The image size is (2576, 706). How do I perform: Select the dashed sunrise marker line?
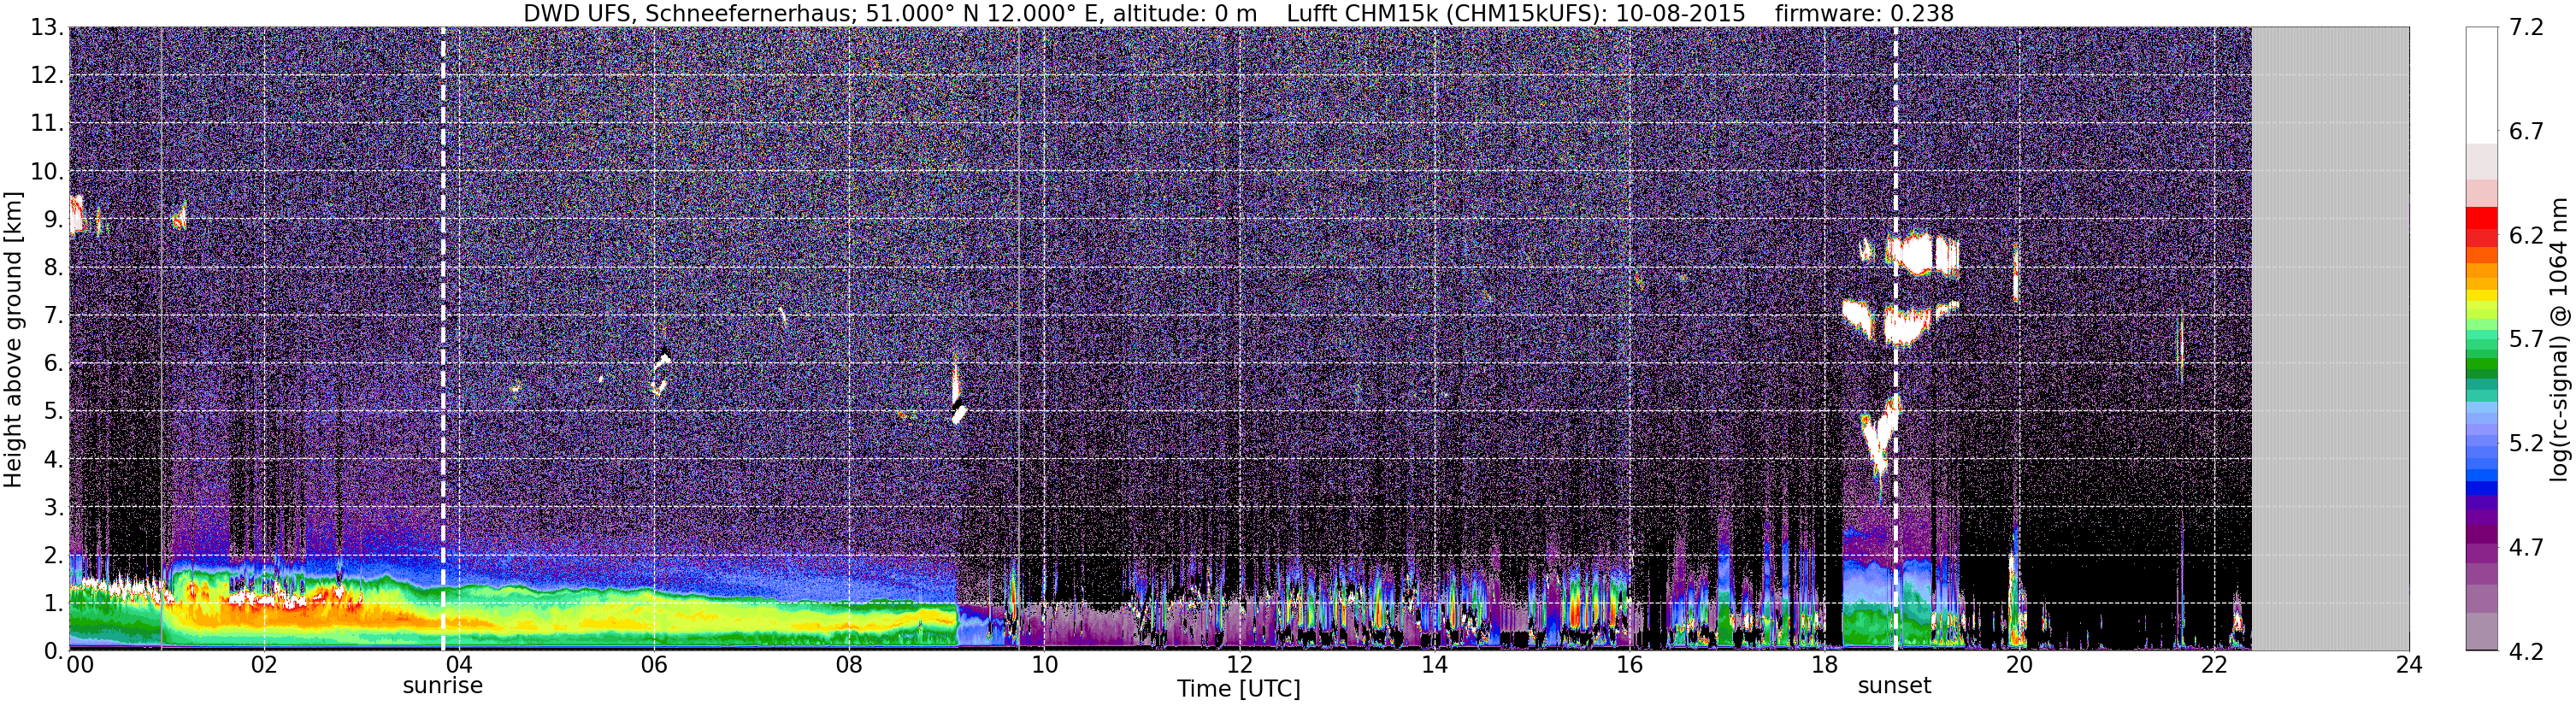443,338
